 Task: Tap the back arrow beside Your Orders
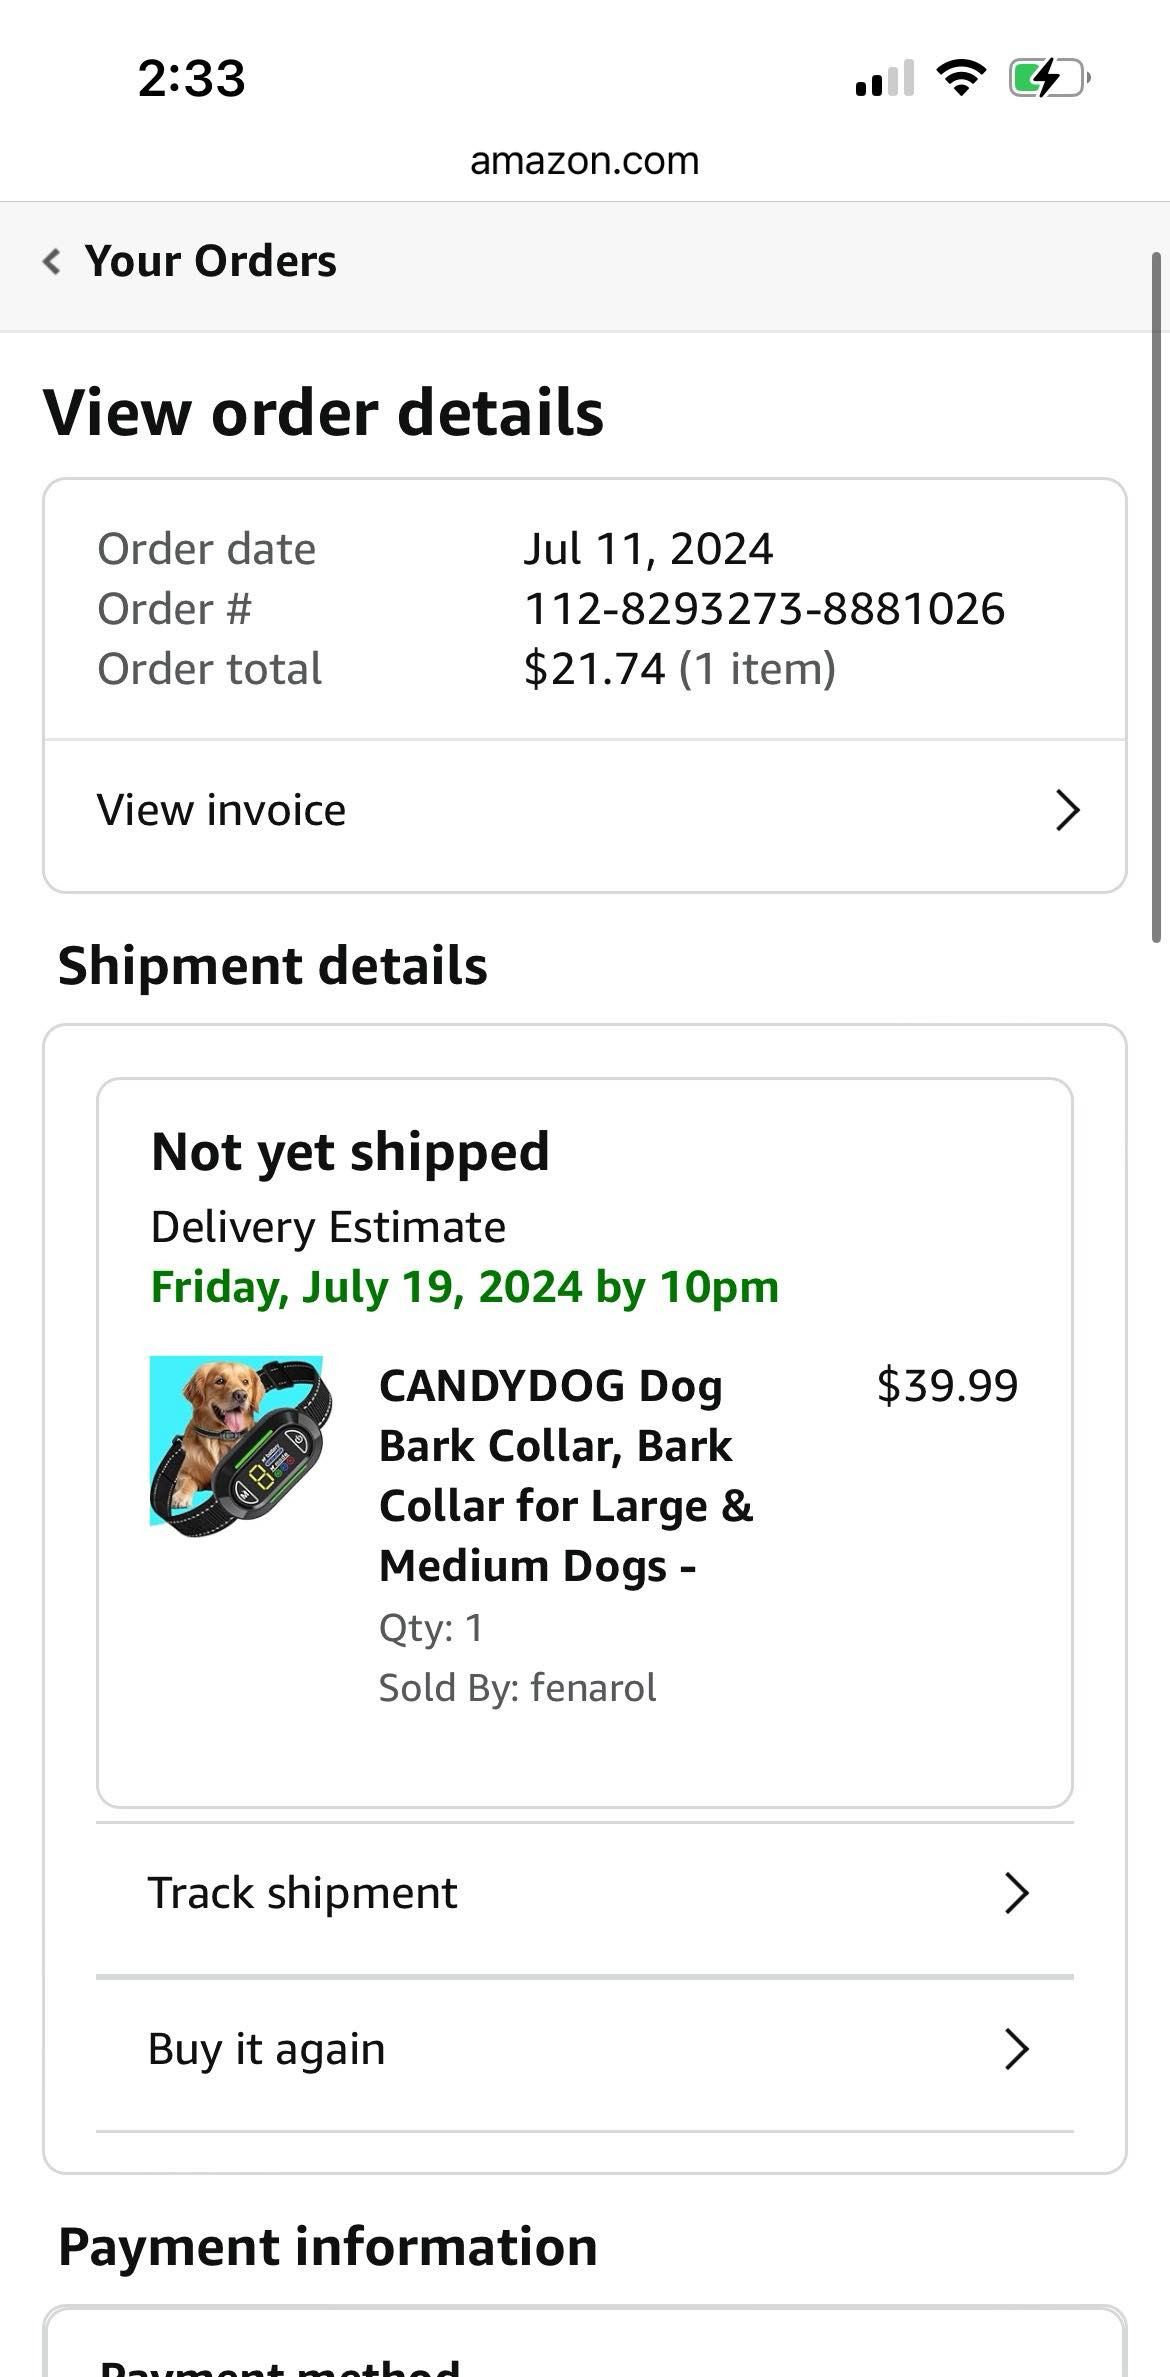coord(52,261)
